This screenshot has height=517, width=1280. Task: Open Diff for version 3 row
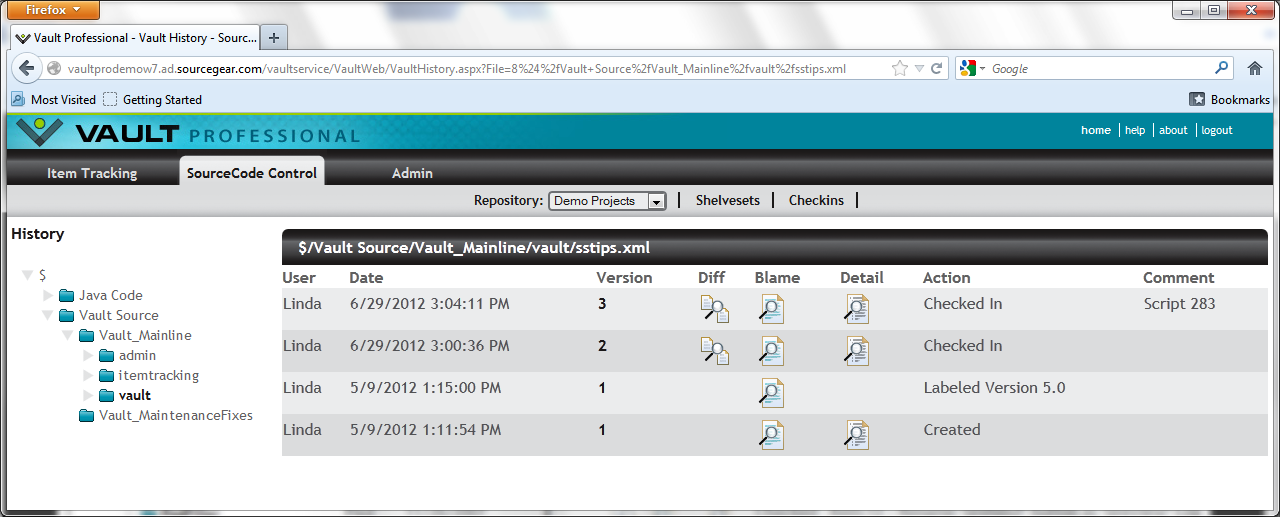[714, 309]
